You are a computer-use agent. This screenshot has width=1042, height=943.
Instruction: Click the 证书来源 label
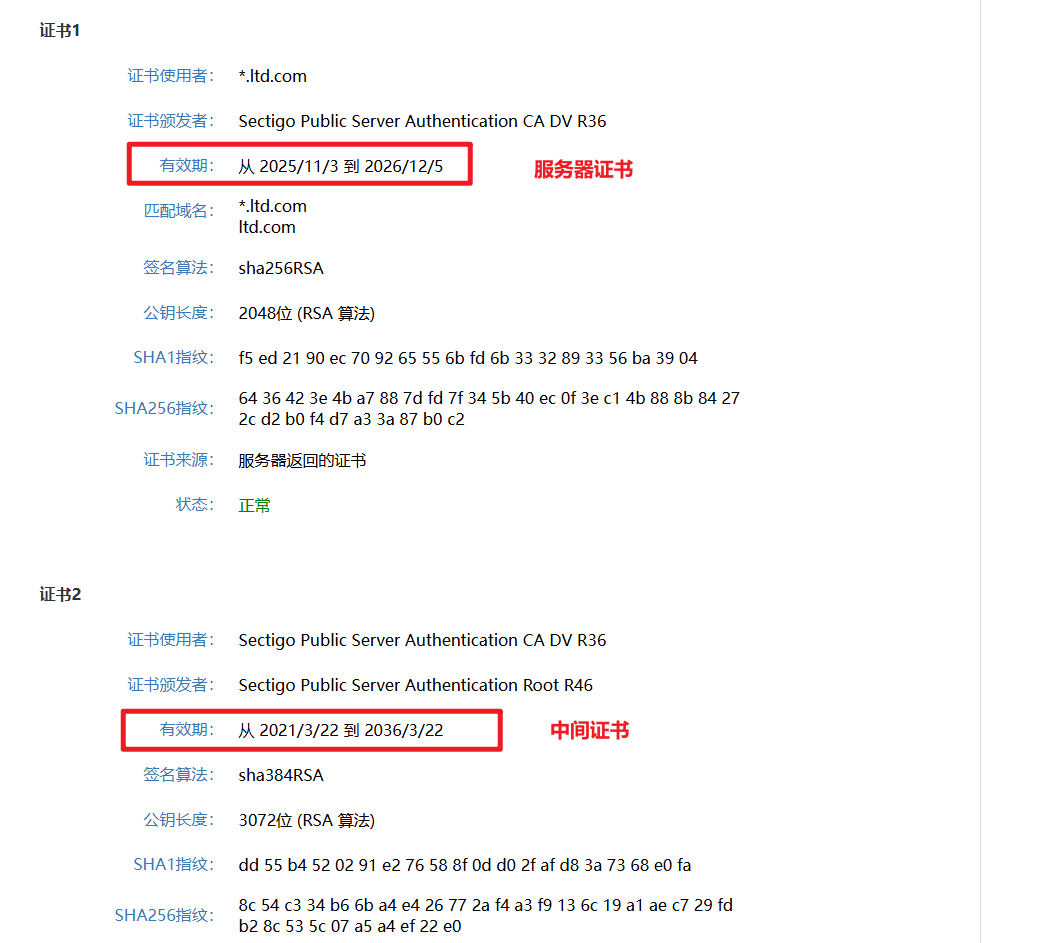[179, 460]
